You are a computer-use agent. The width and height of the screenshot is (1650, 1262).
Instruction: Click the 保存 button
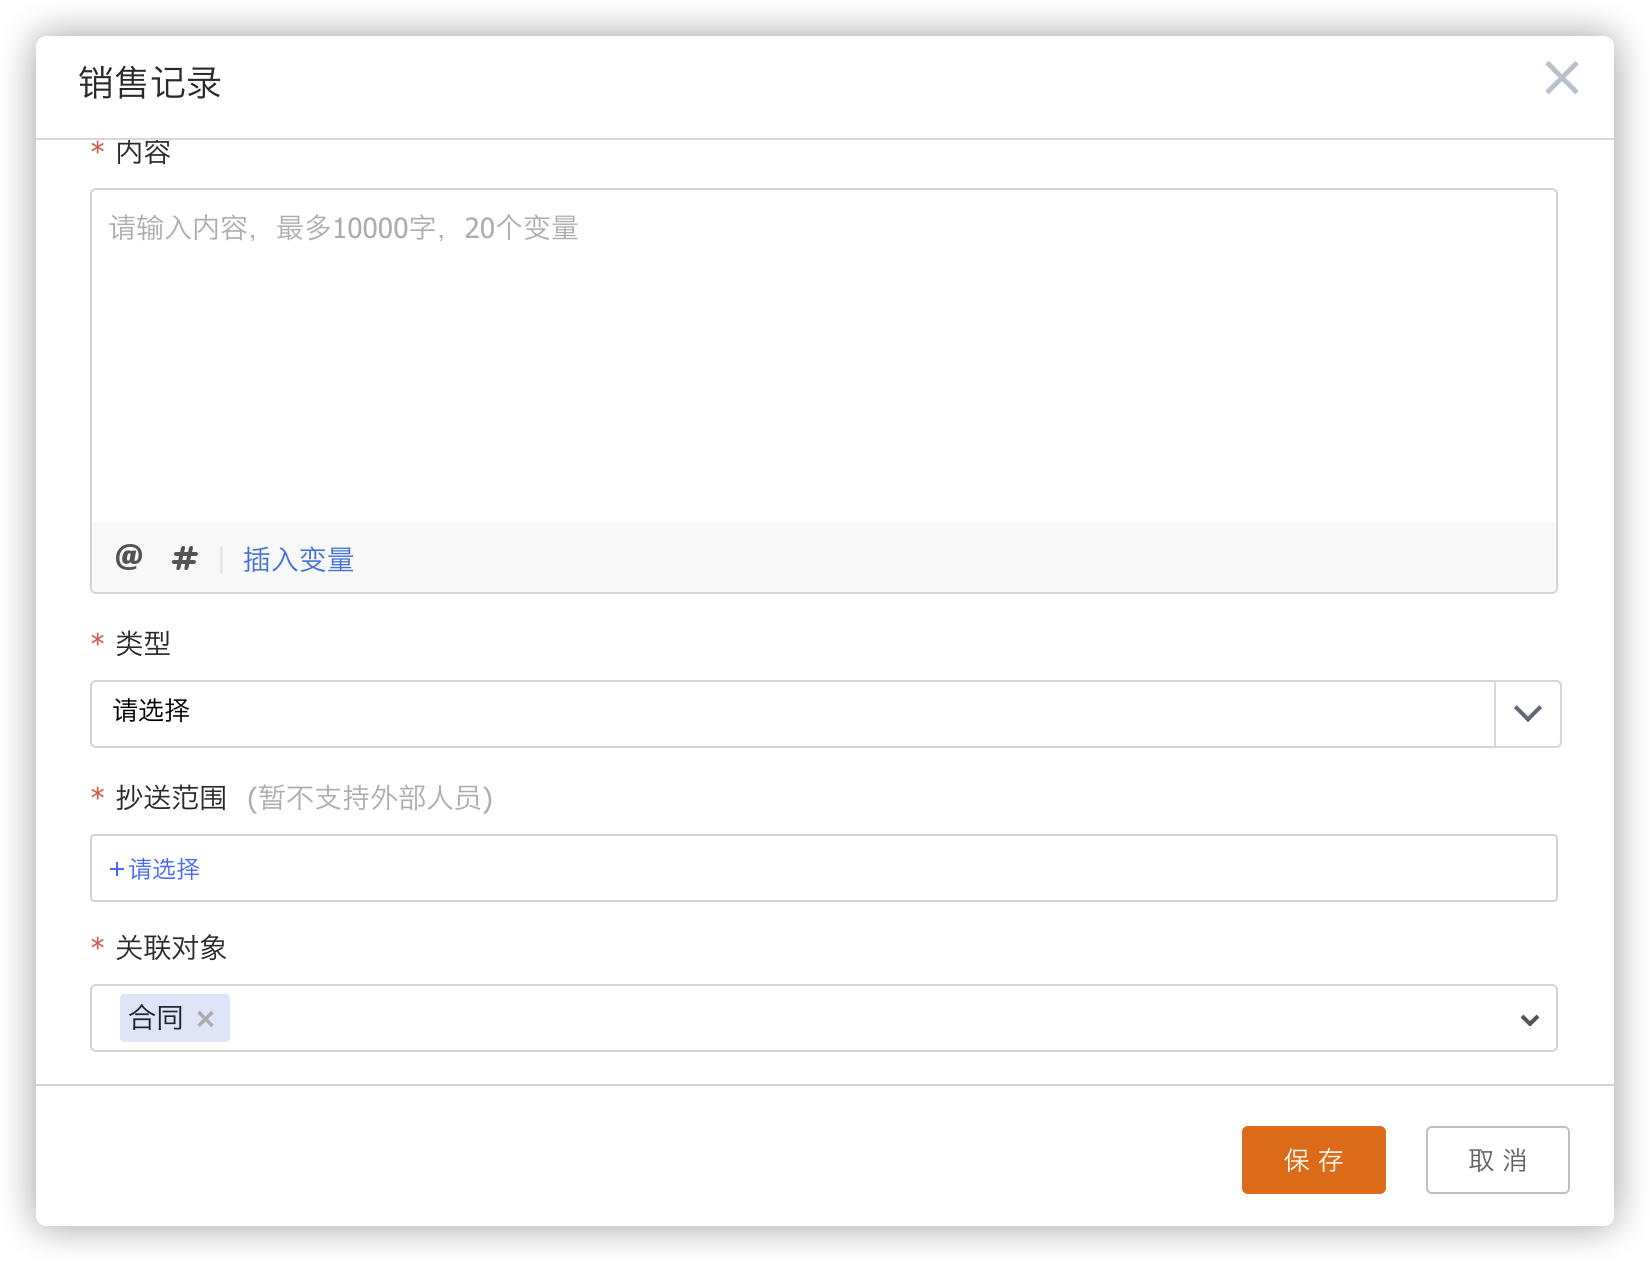1313,1160
